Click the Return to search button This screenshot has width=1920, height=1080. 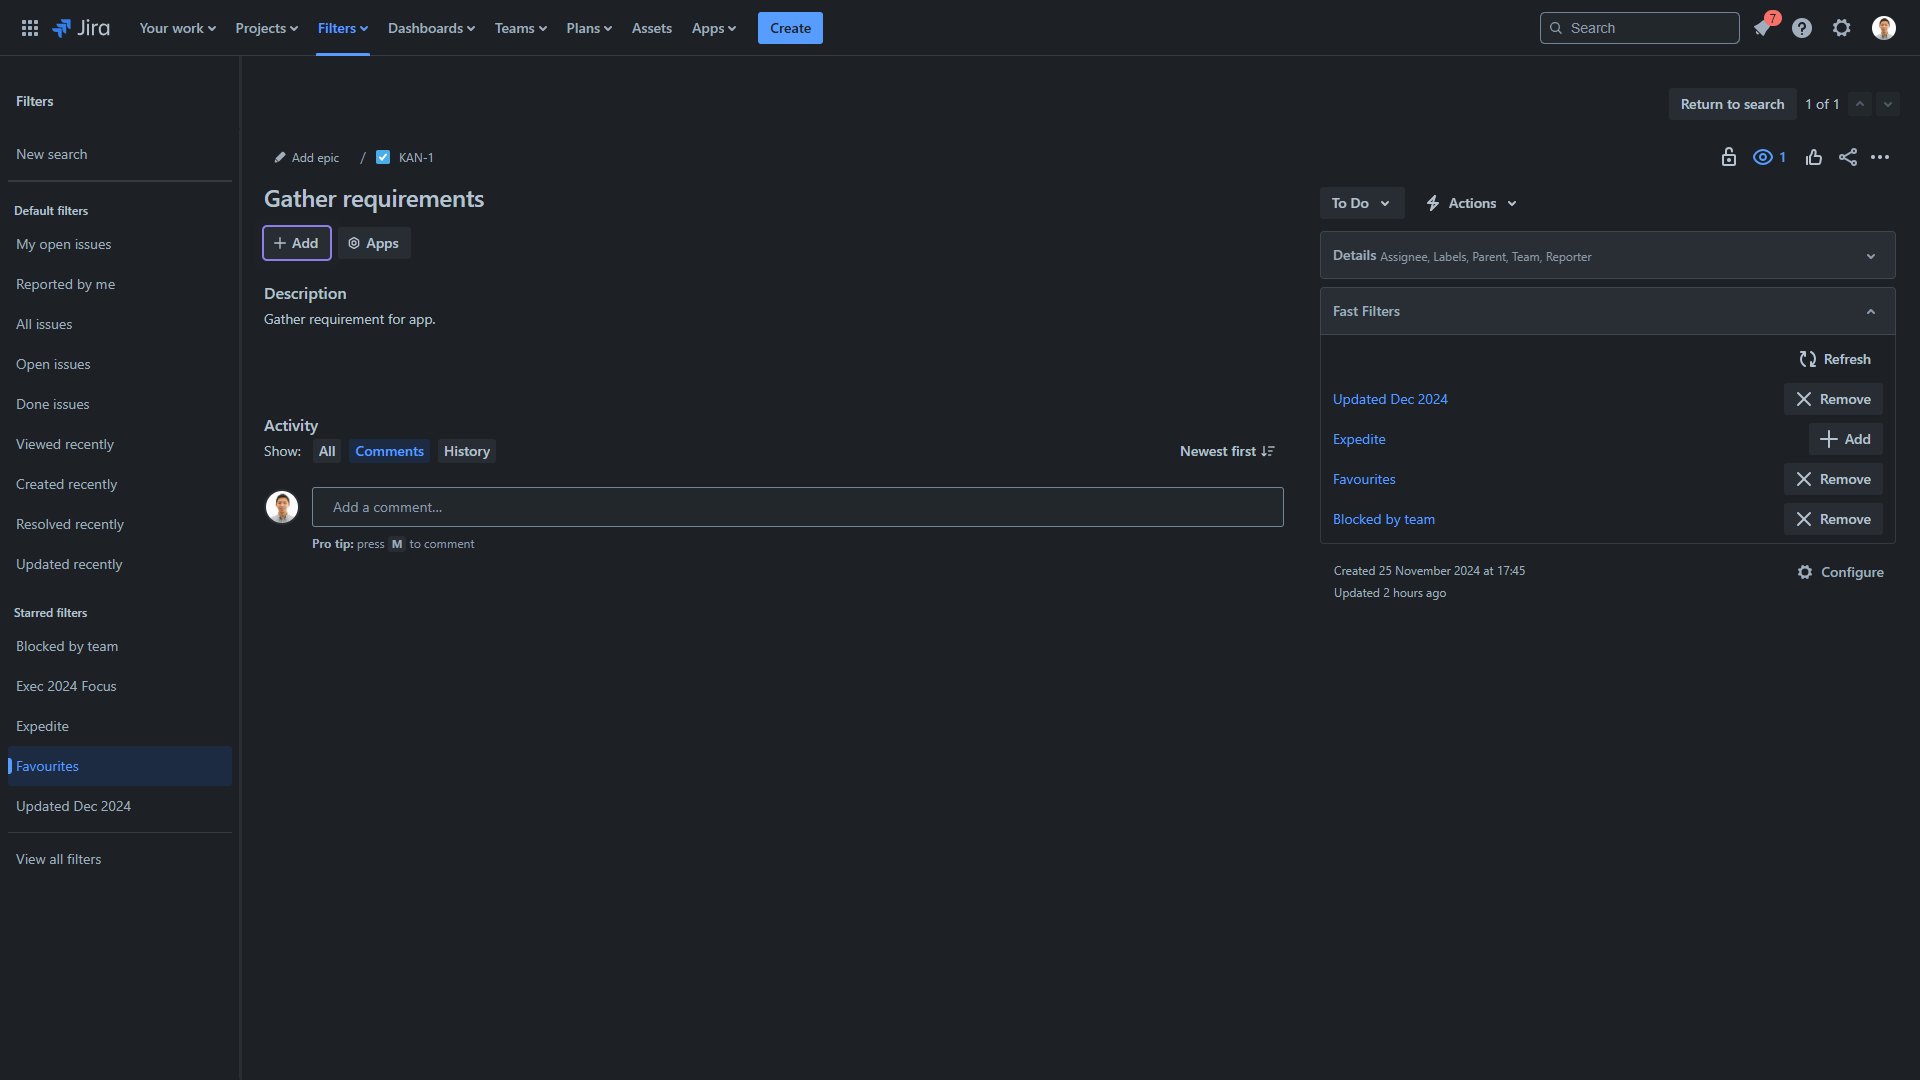pos(1732,104)
